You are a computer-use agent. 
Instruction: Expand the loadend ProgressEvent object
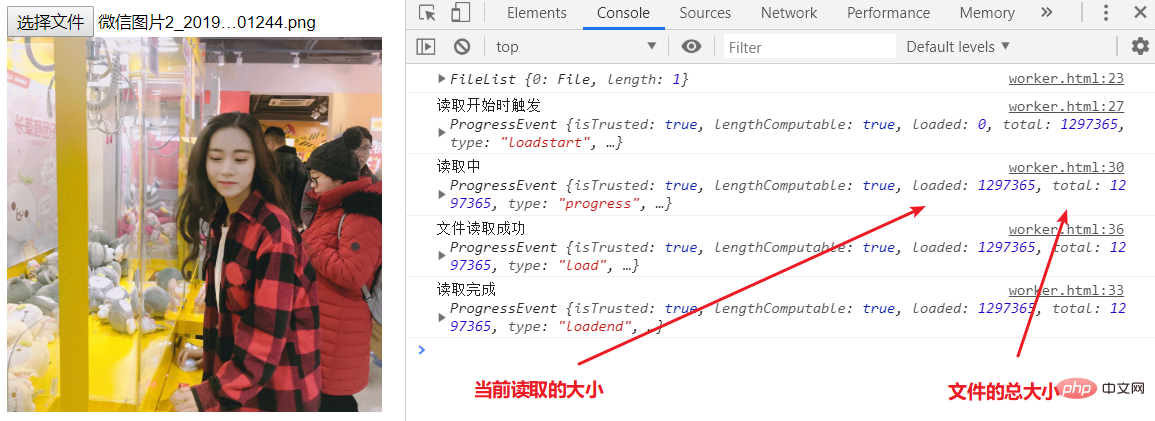(x=441, y=317)
